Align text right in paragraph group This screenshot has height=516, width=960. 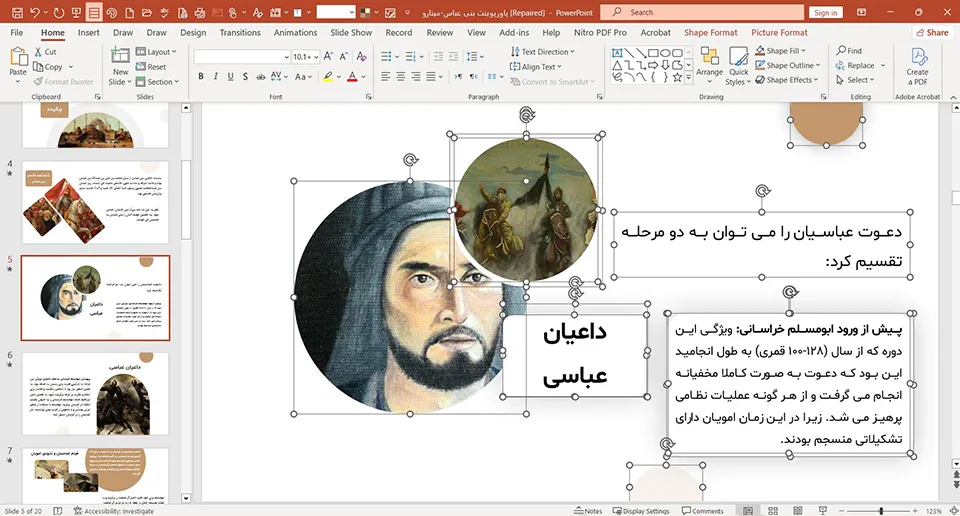416,77
